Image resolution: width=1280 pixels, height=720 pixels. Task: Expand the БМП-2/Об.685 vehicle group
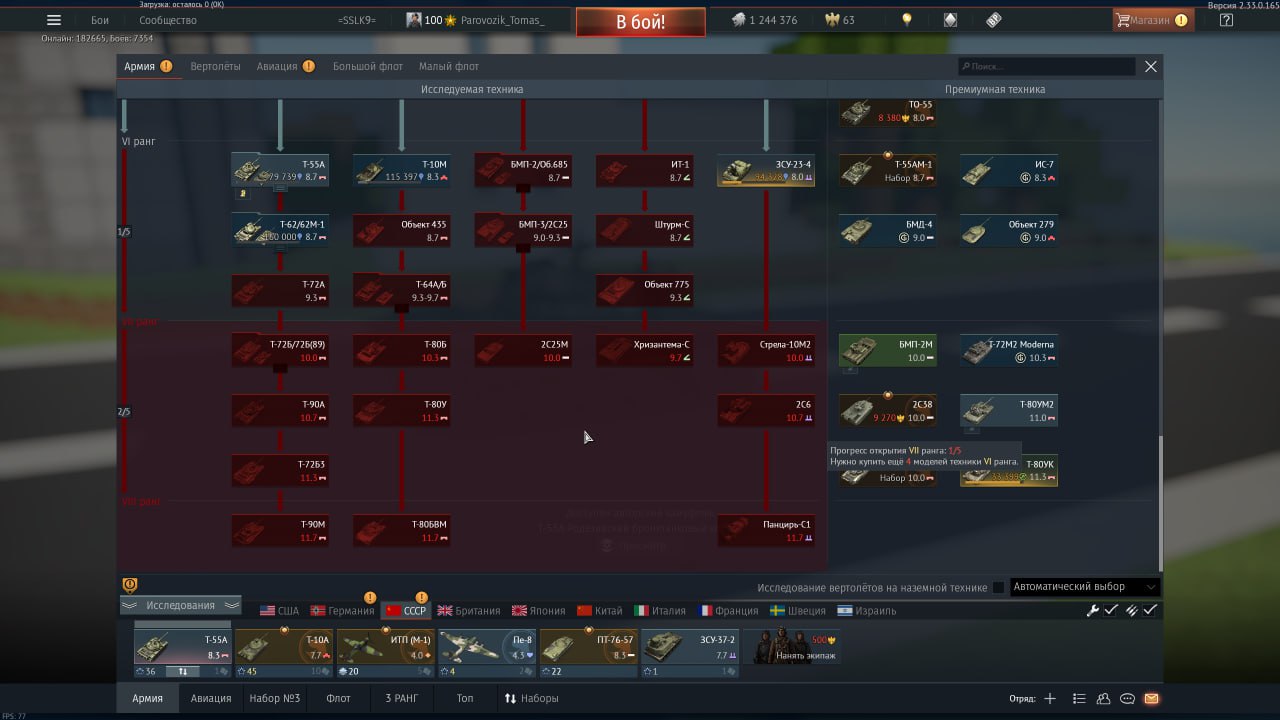(523, 189)
